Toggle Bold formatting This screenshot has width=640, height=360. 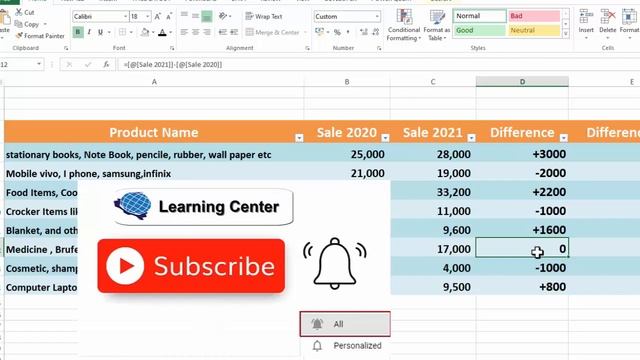point(78,32)
